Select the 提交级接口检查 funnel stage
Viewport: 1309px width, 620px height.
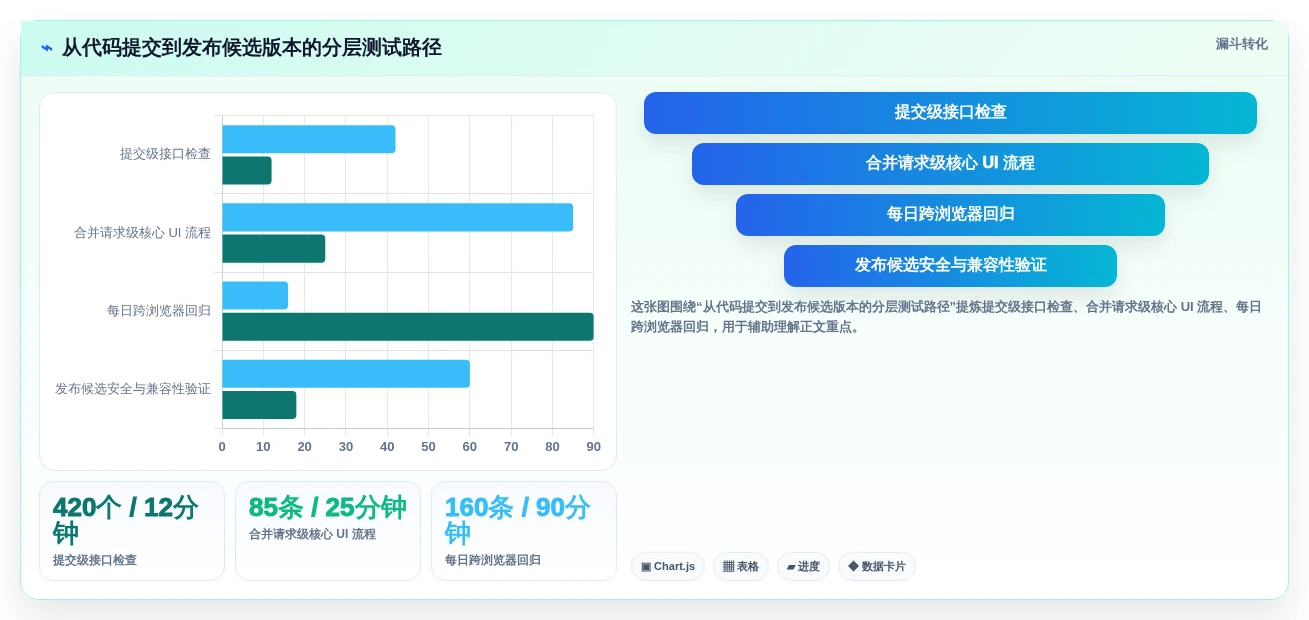(x=950, y=113)
